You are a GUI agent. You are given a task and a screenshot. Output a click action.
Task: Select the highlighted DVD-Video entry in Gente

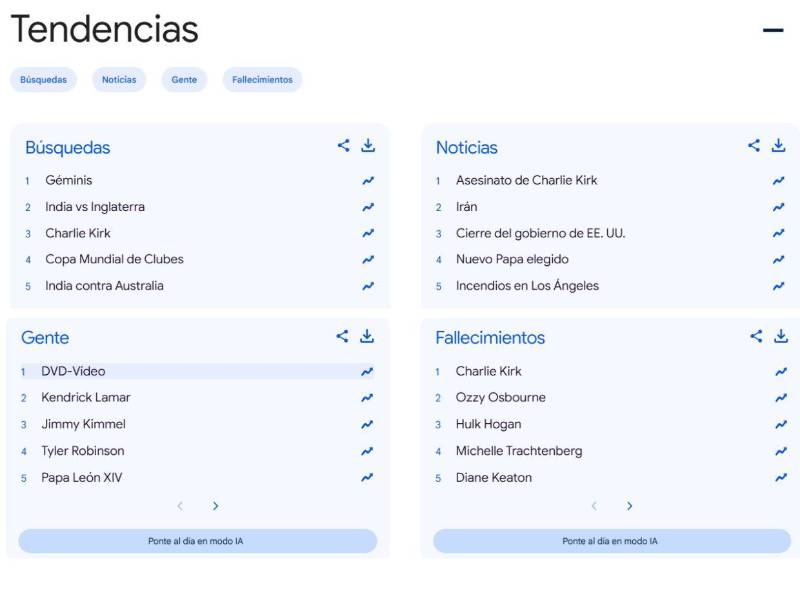[x=80, y=371]
